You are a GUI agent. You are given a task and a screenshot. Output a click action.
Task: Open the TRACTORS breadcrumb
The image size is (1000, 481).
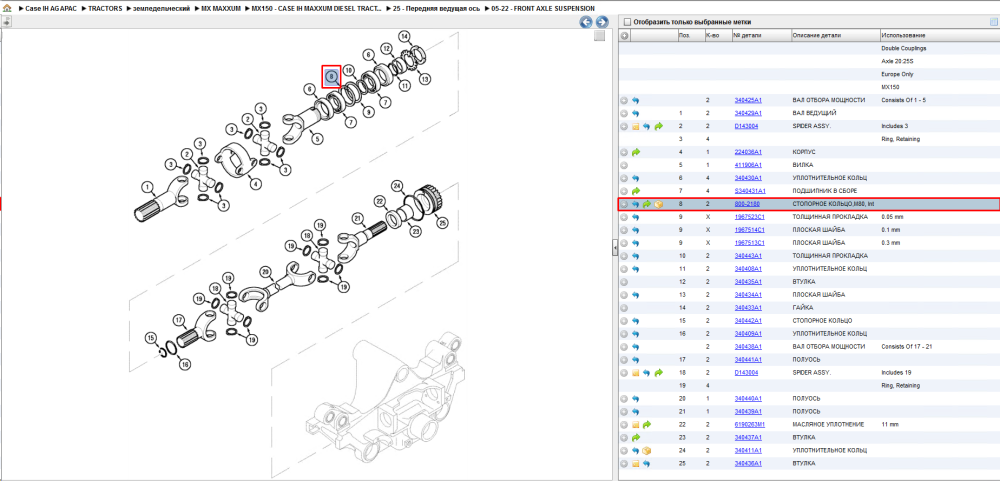[x=105, y=8]
